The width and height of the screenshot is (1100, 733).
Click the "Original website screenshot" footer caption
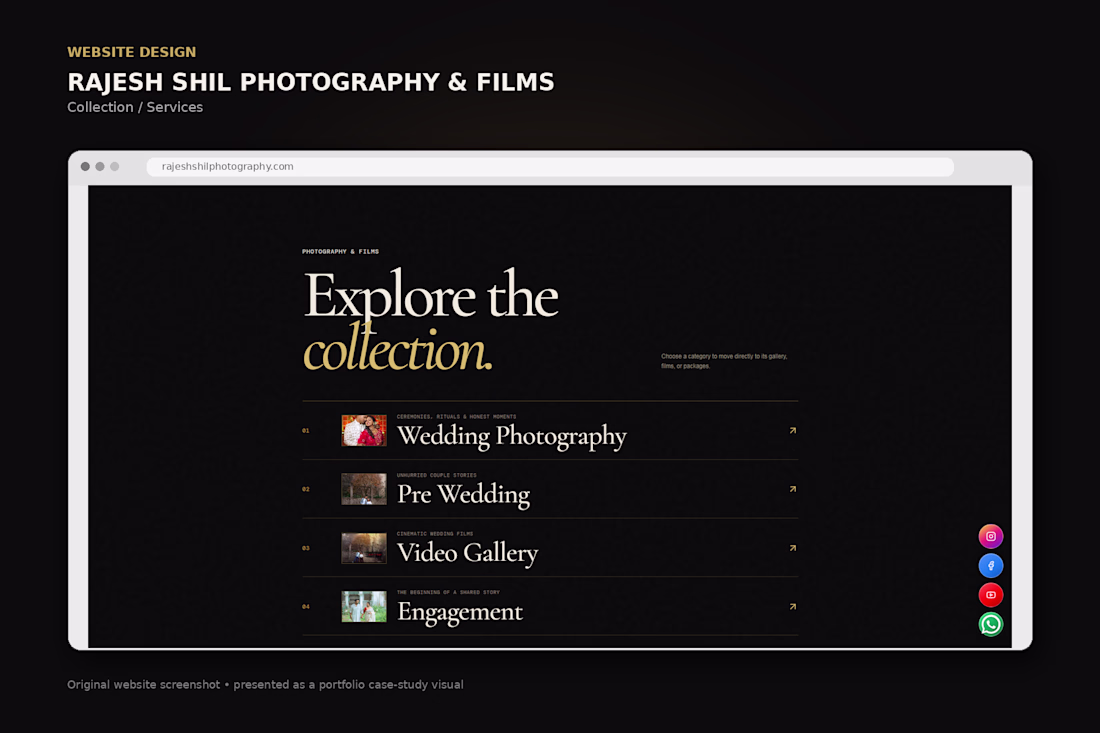[265, 685]
